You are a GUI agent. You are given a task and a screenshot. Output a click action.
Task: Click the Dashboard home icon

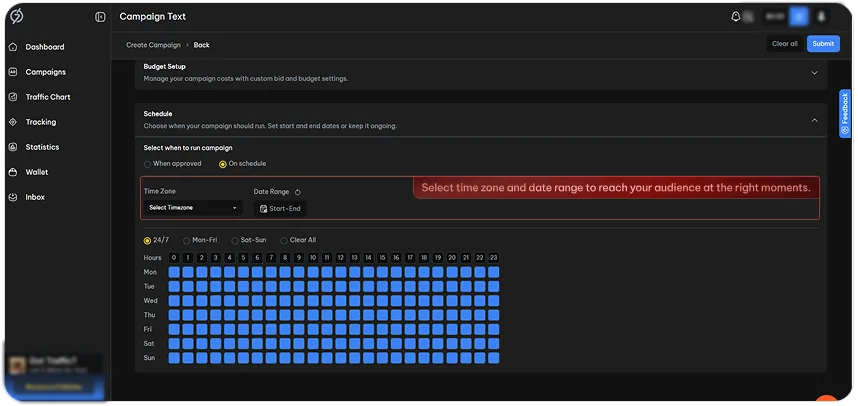[14, 47]
